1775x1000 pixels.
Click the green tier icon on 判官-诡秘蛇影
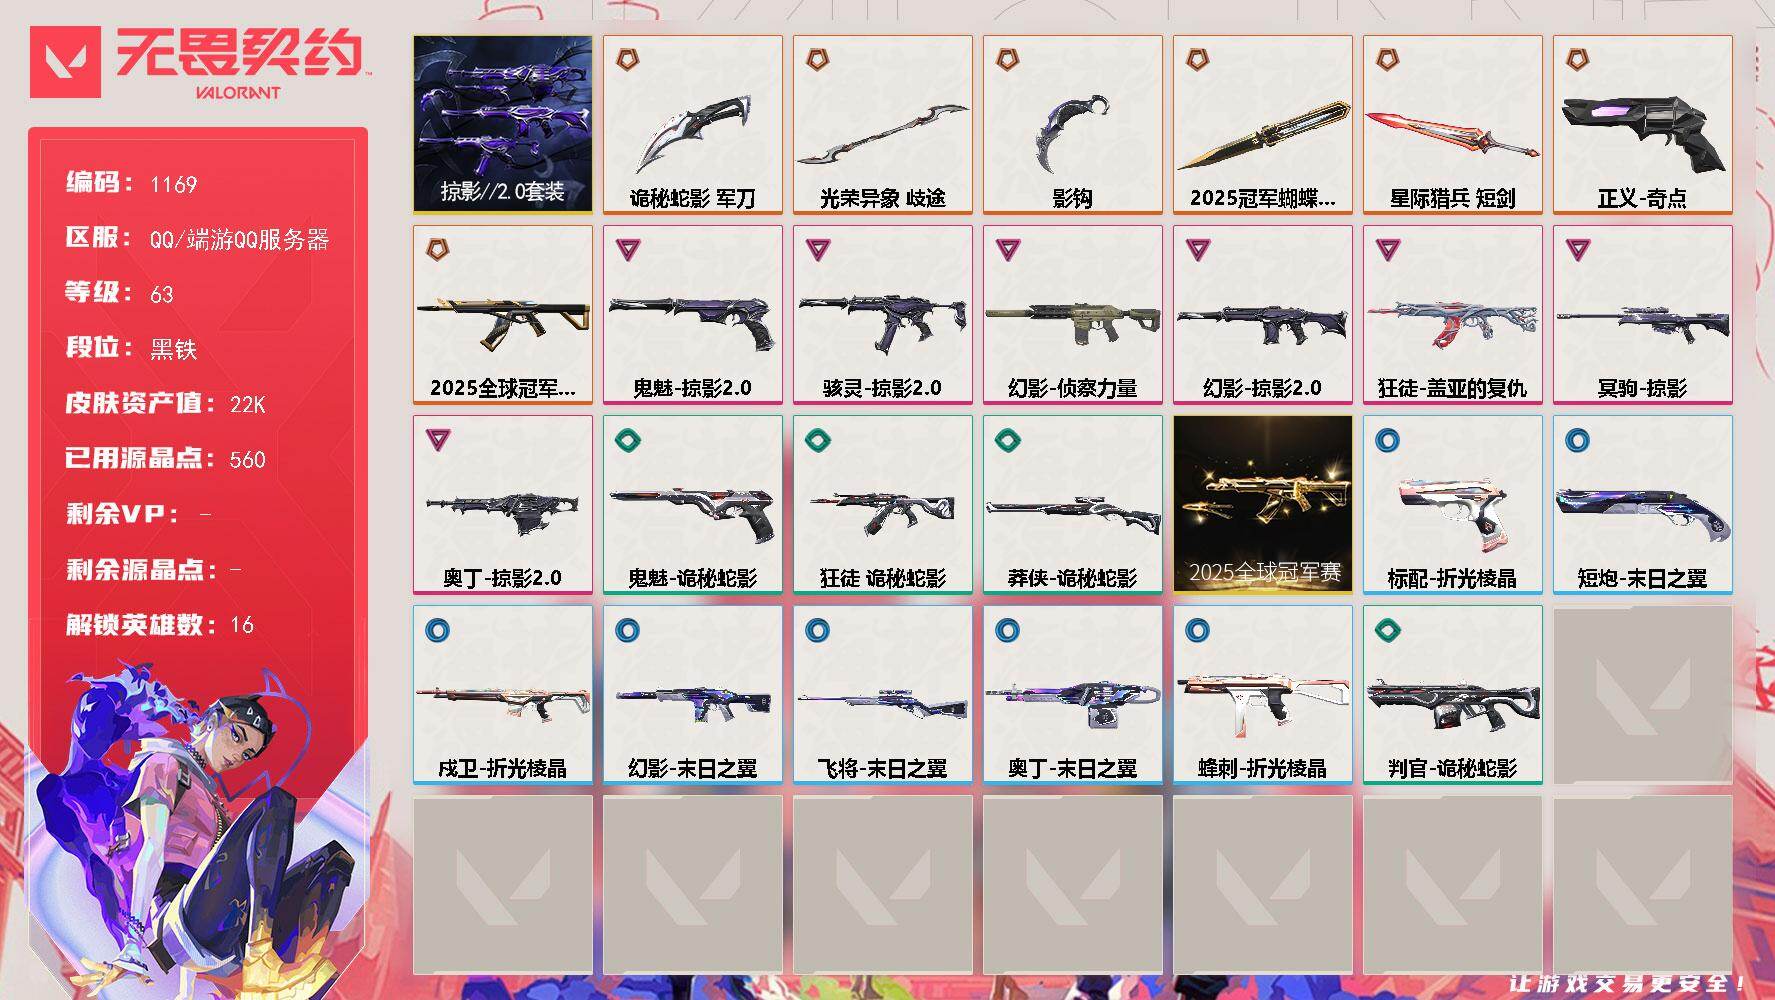coord(1387,630)
